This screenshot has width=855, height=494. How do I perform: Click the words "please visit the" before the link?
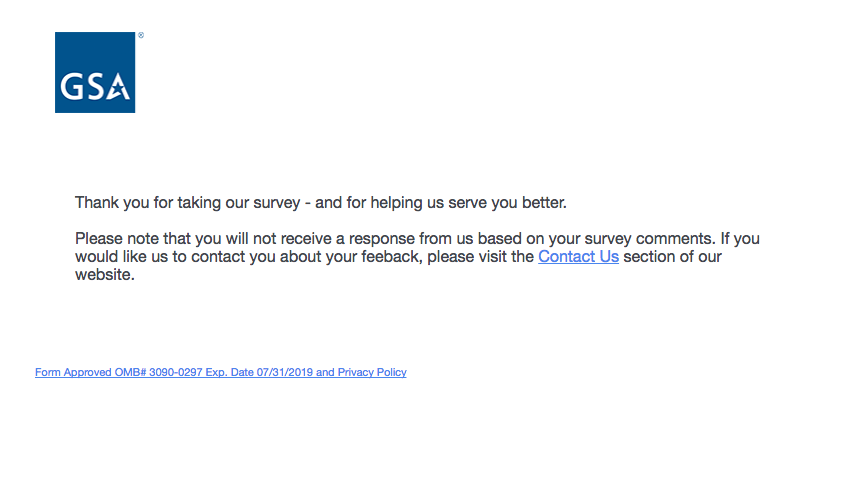481,257
